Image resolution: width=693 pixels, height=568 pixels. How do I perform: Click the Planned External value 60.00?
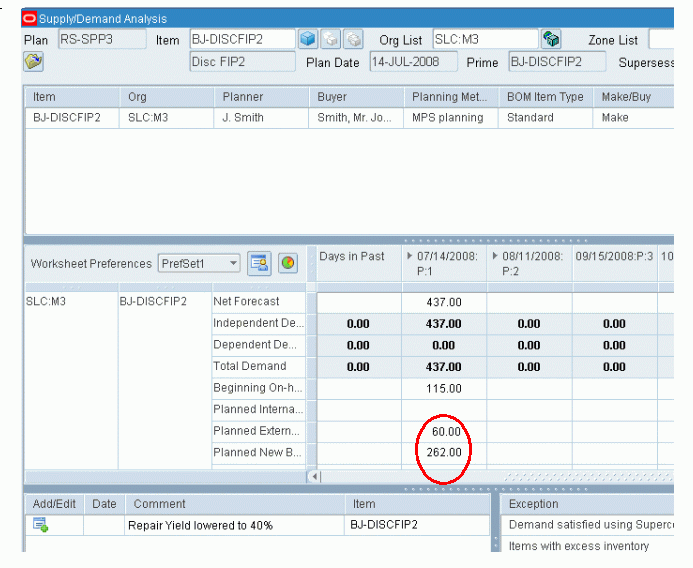pos(444,432)
